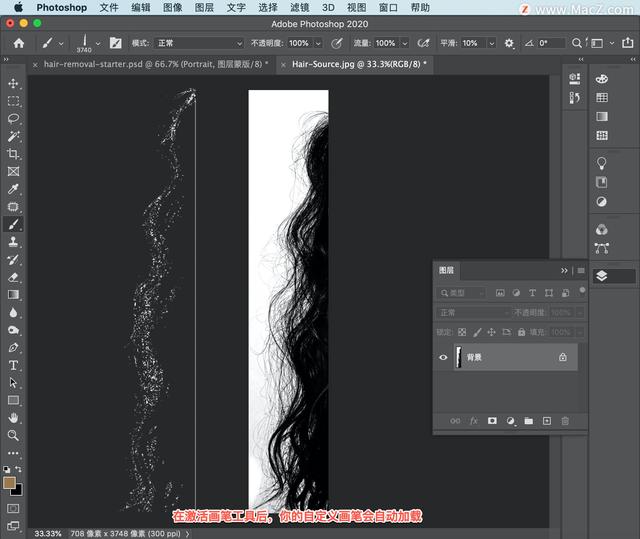Open the brush preset picker arrow
Screen dimensions: 640x539
[98, 43]
